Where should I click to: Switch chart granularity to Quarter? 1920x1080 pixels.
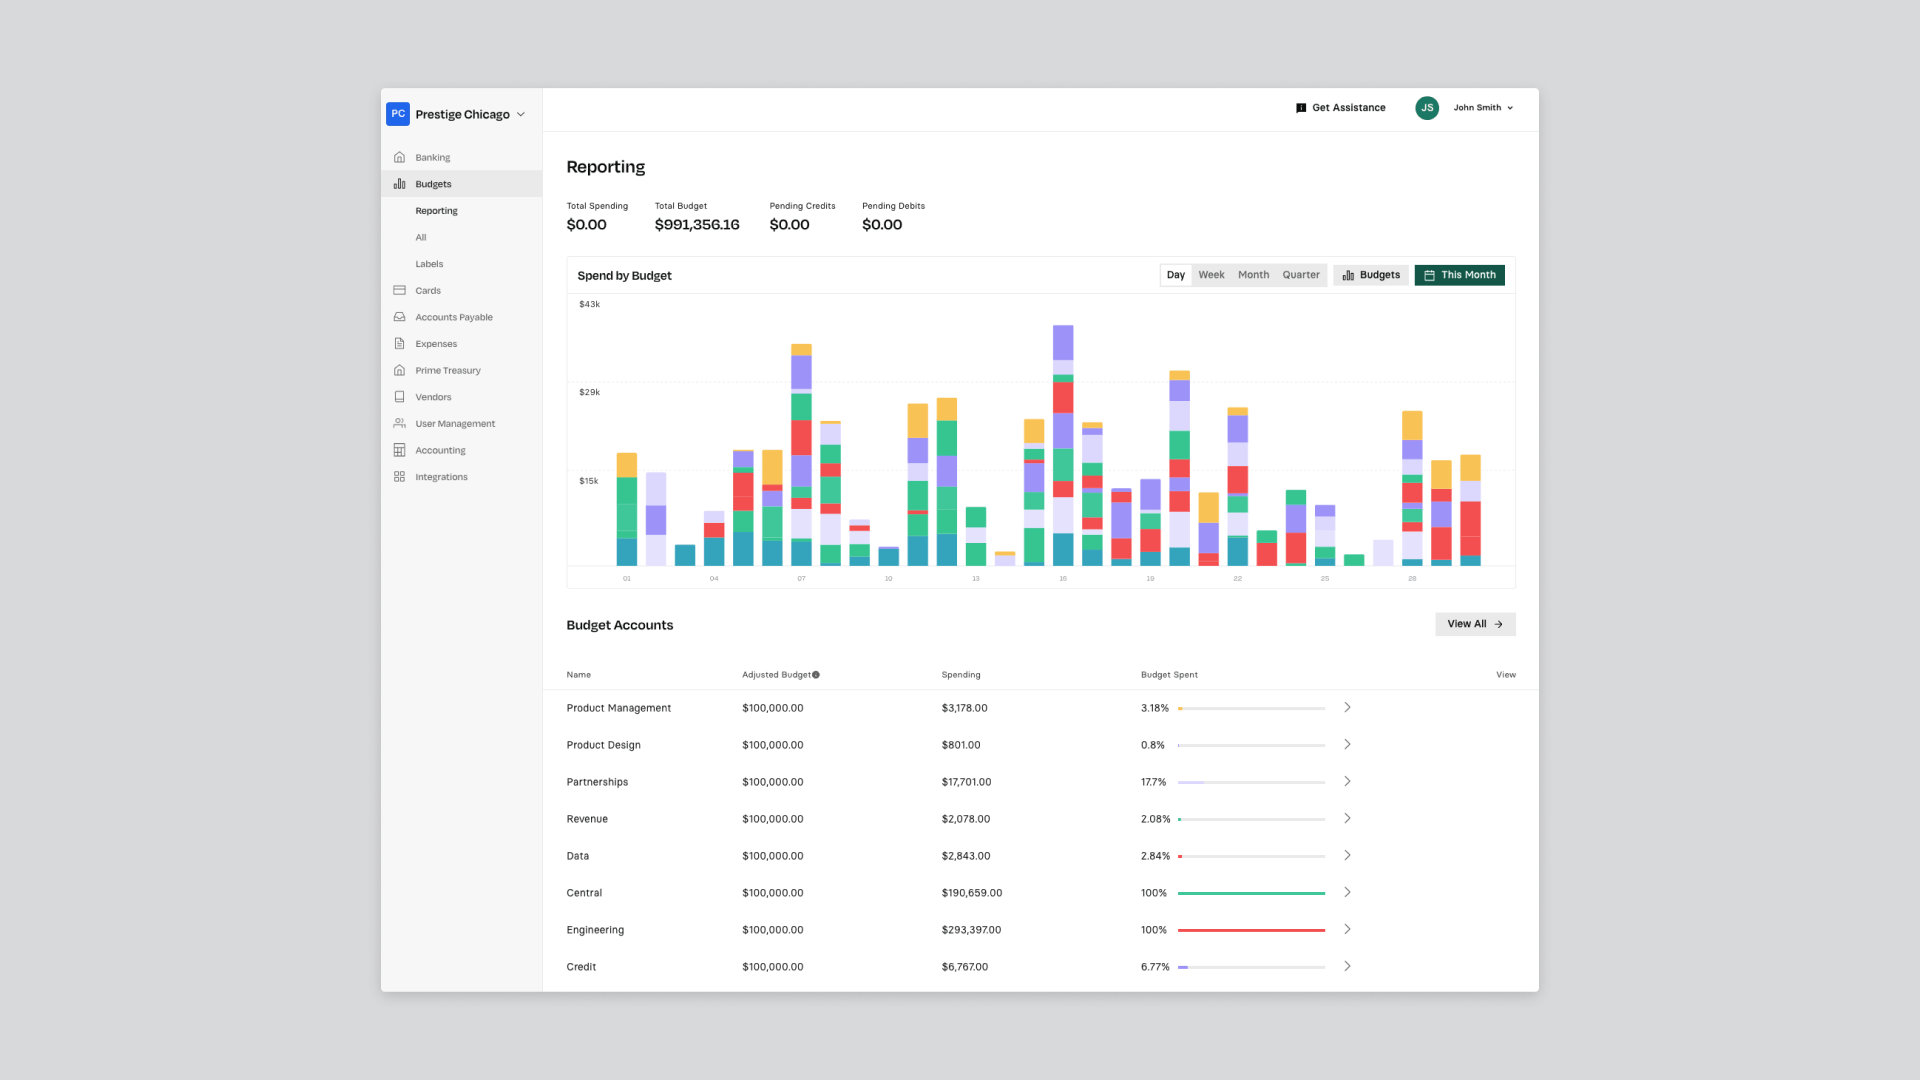click(1301, 275)
